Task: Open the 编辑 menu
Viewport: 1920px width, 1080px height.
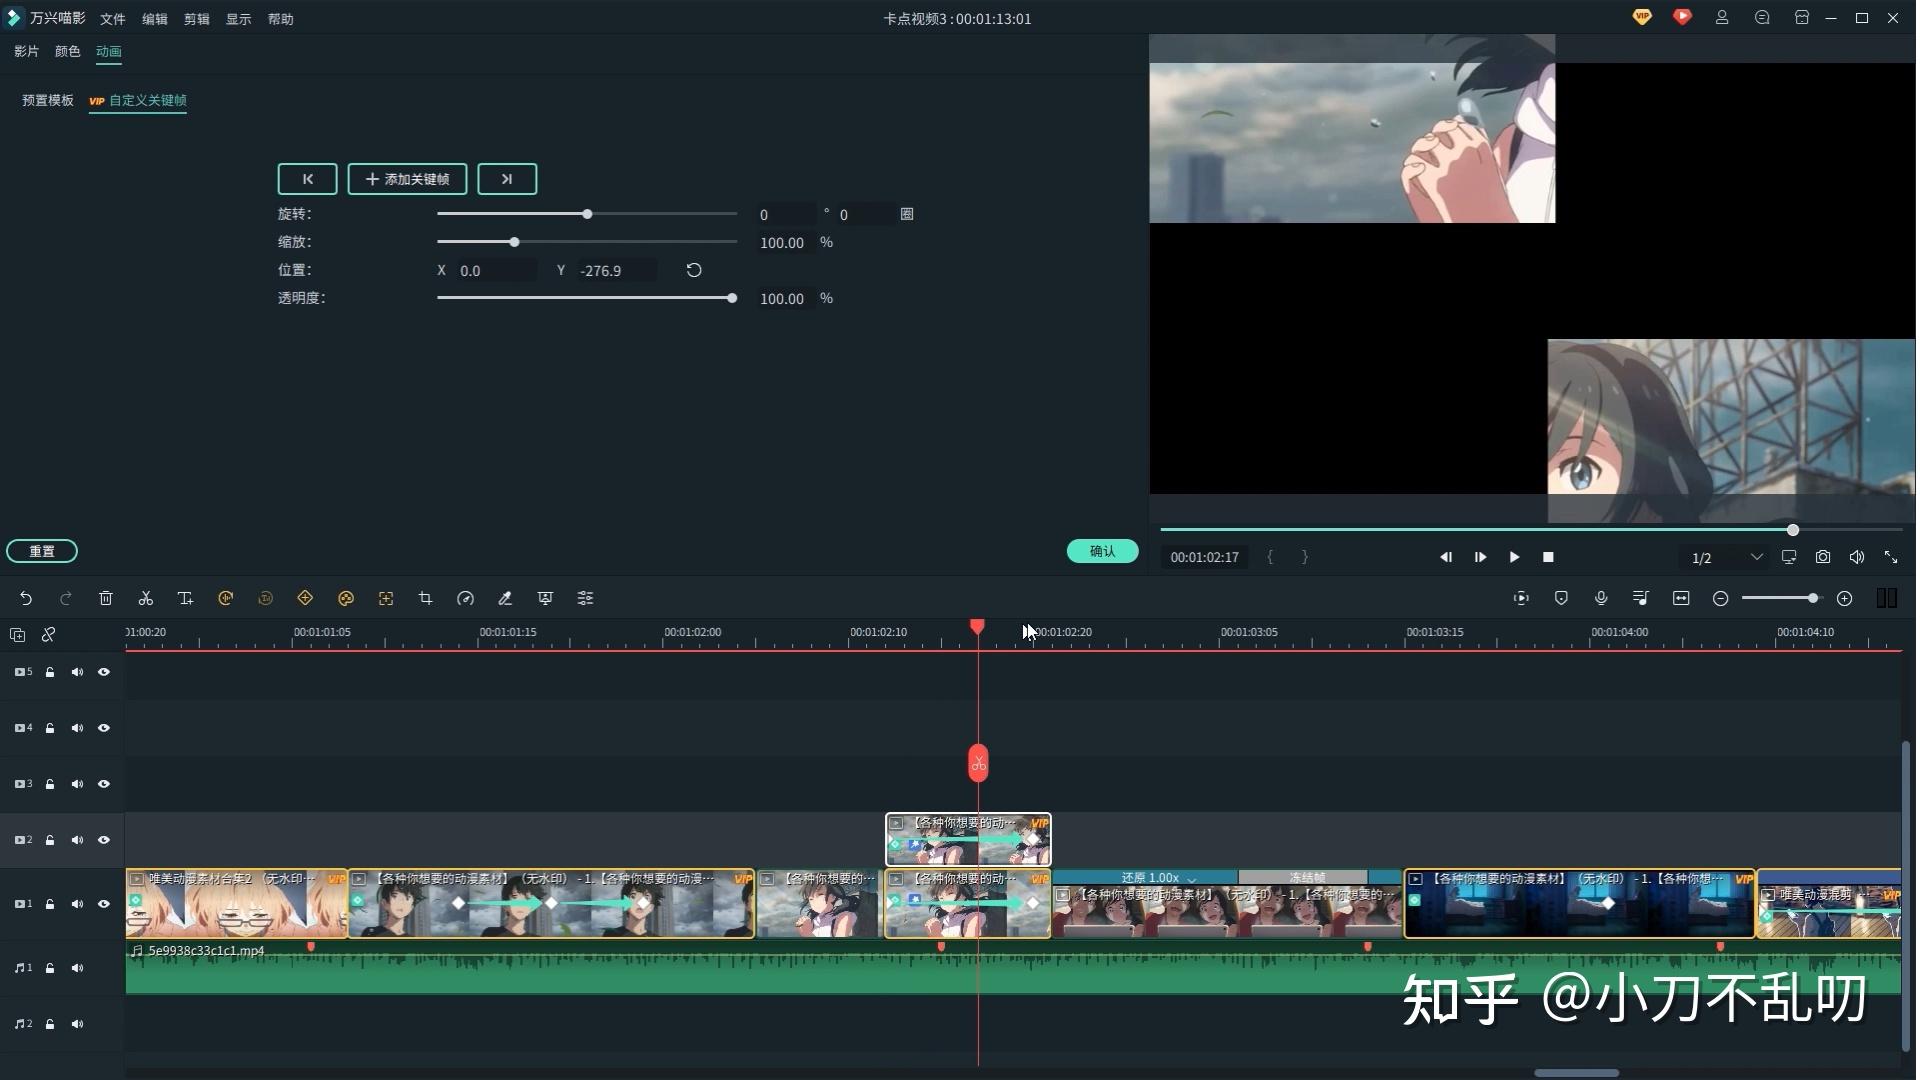Action: [155, 19]
